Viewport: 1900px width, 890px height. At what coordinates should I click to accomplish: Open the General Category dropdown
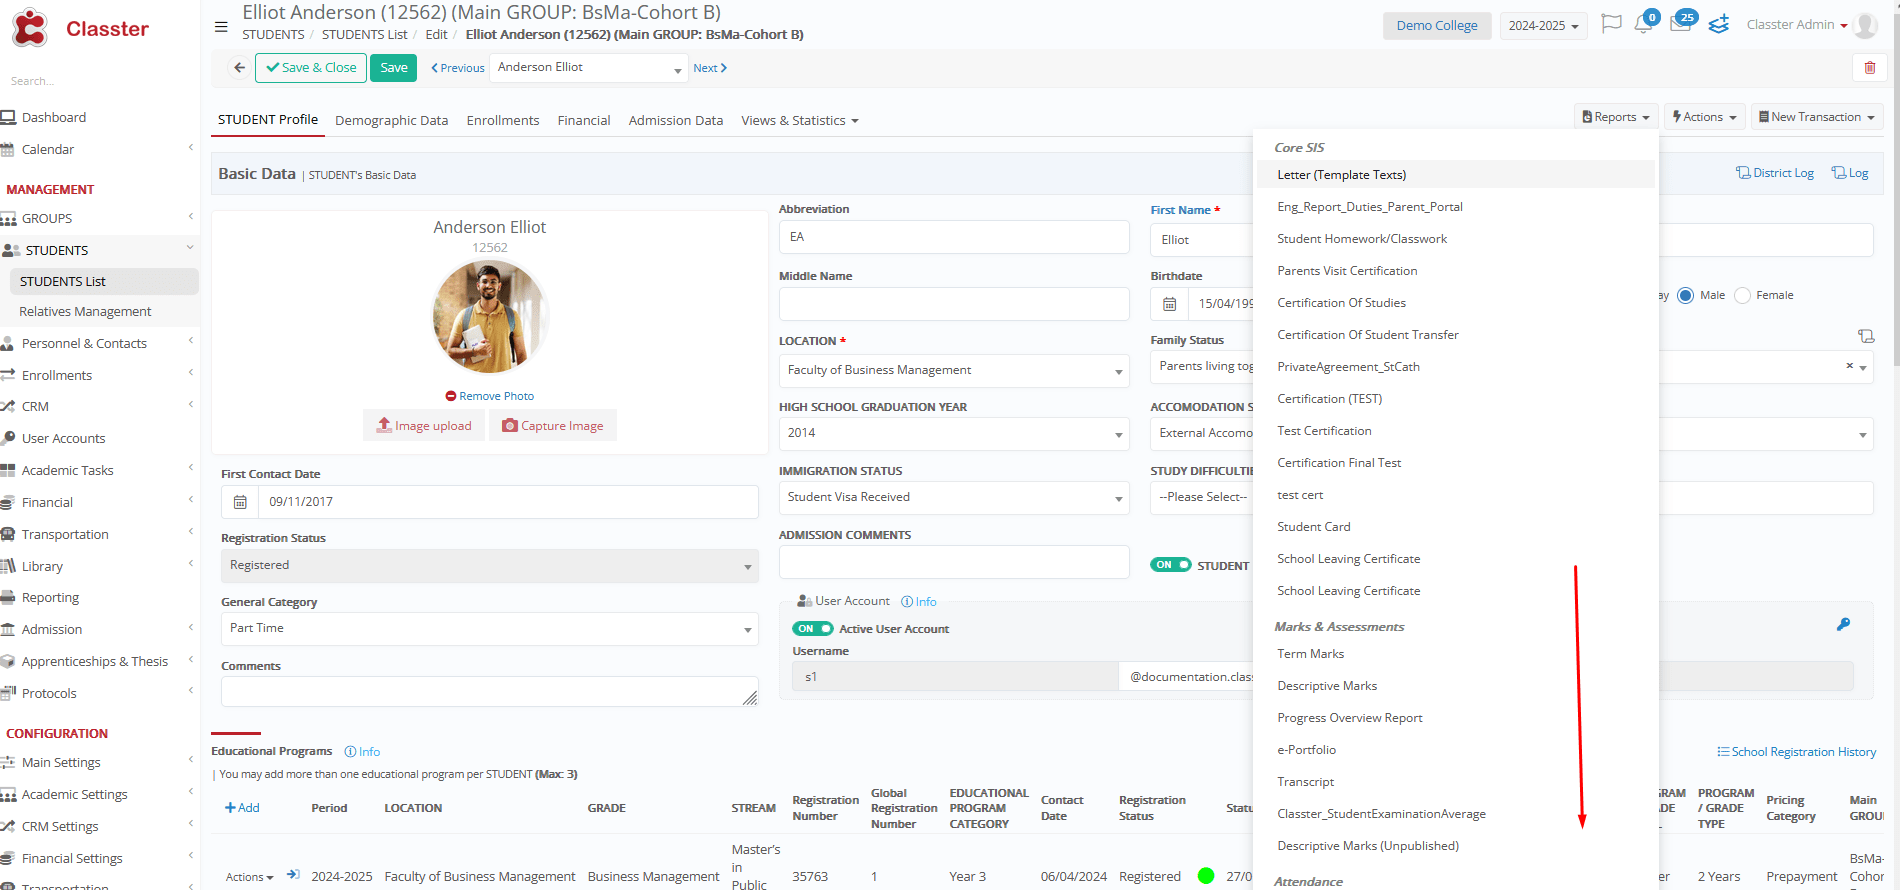pos(489,629)
